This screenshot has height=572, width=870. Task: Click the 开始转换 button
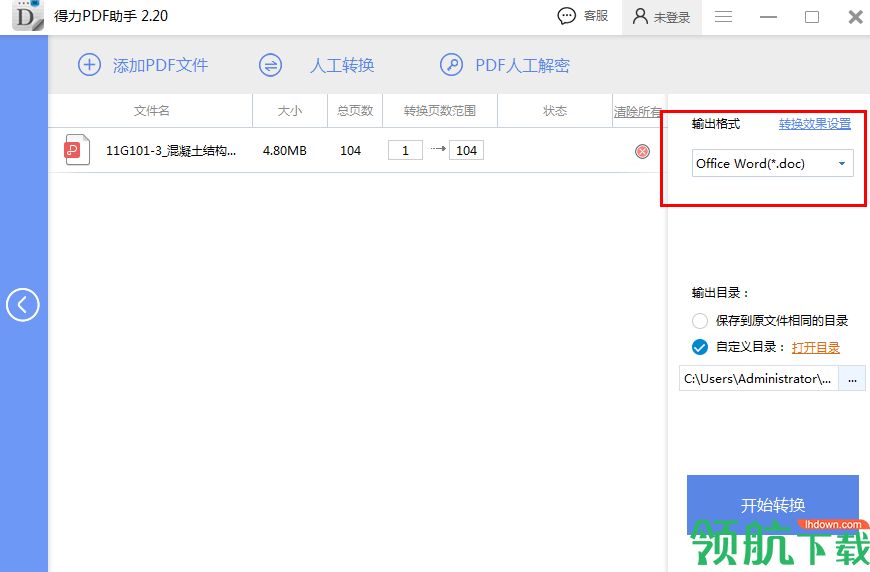(x=772, y=504)
